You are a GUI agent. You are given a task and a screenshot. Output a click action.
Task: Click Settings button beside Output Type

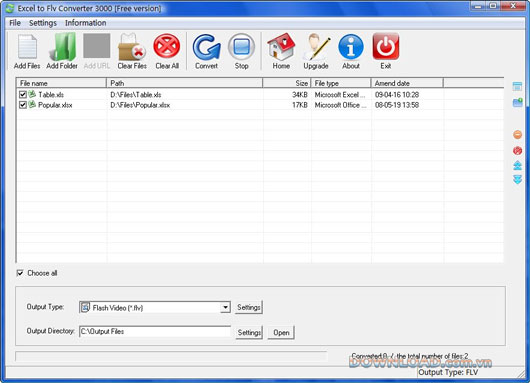(x=249, y=307)
